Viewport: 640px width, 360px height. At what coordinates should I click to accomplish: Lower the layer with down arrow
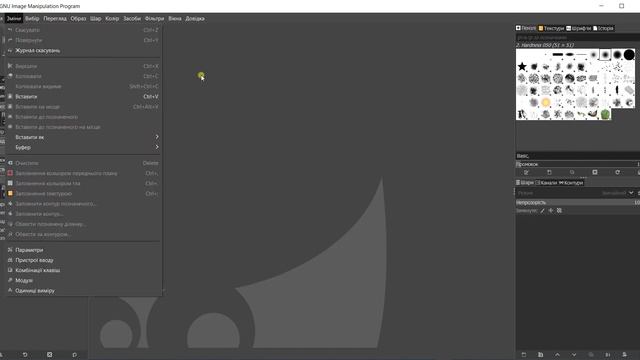point(574,355)
